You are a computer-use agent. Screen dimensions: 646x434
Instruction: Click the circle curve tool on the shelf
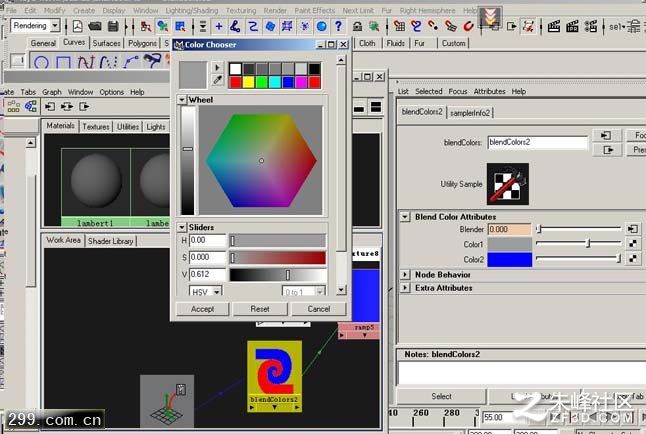click(x=41, y=62)
